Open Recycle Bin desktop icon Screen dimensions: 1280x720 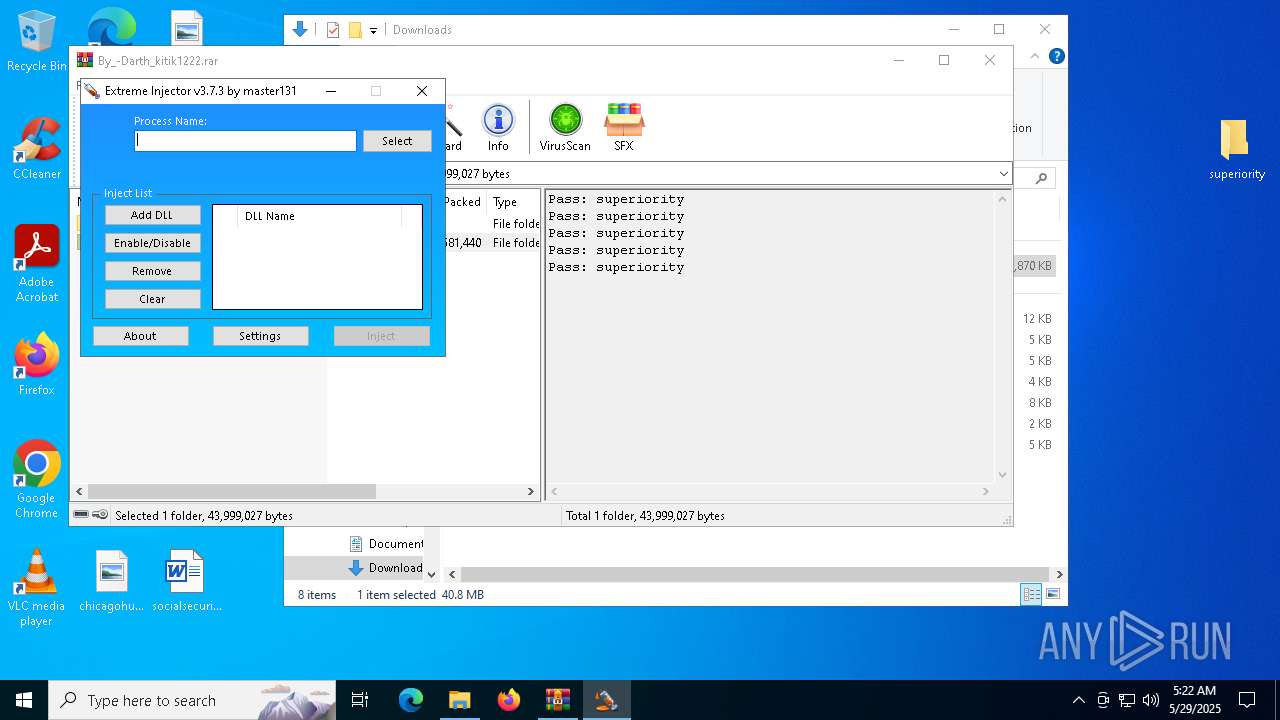(x=37, y=41)
